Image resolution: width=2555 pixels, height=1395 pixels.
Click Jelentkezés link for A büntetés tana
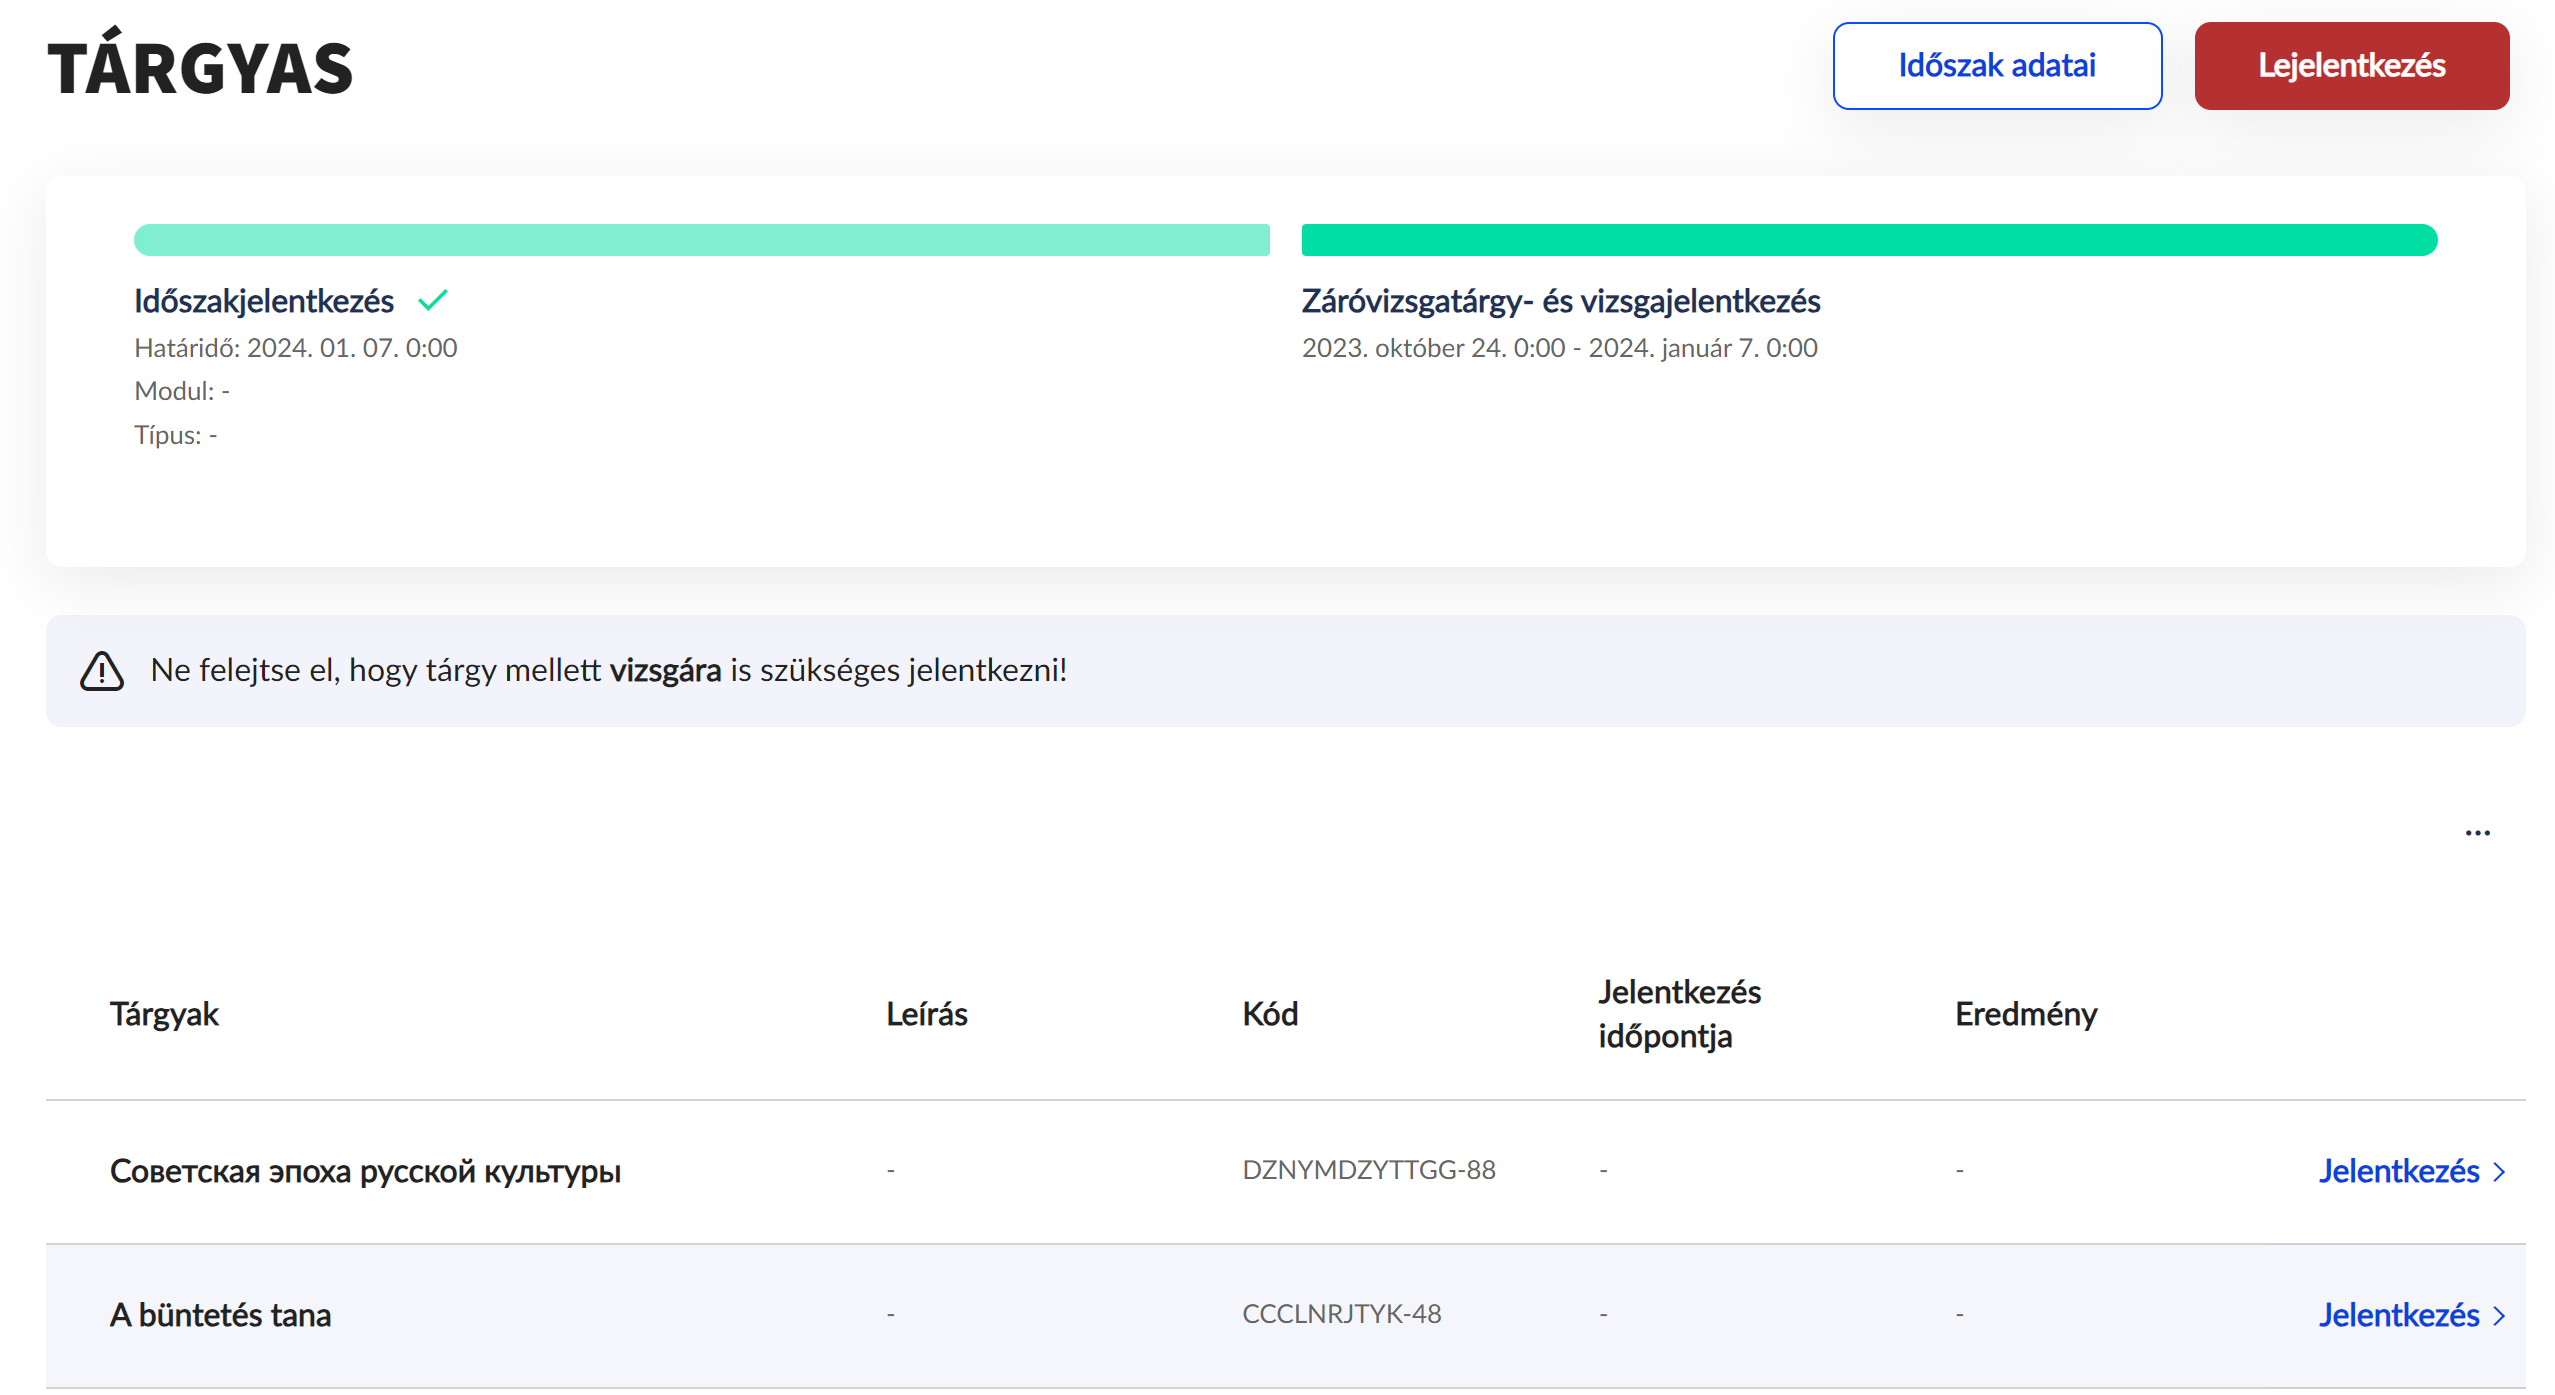coord(2398,1315)
